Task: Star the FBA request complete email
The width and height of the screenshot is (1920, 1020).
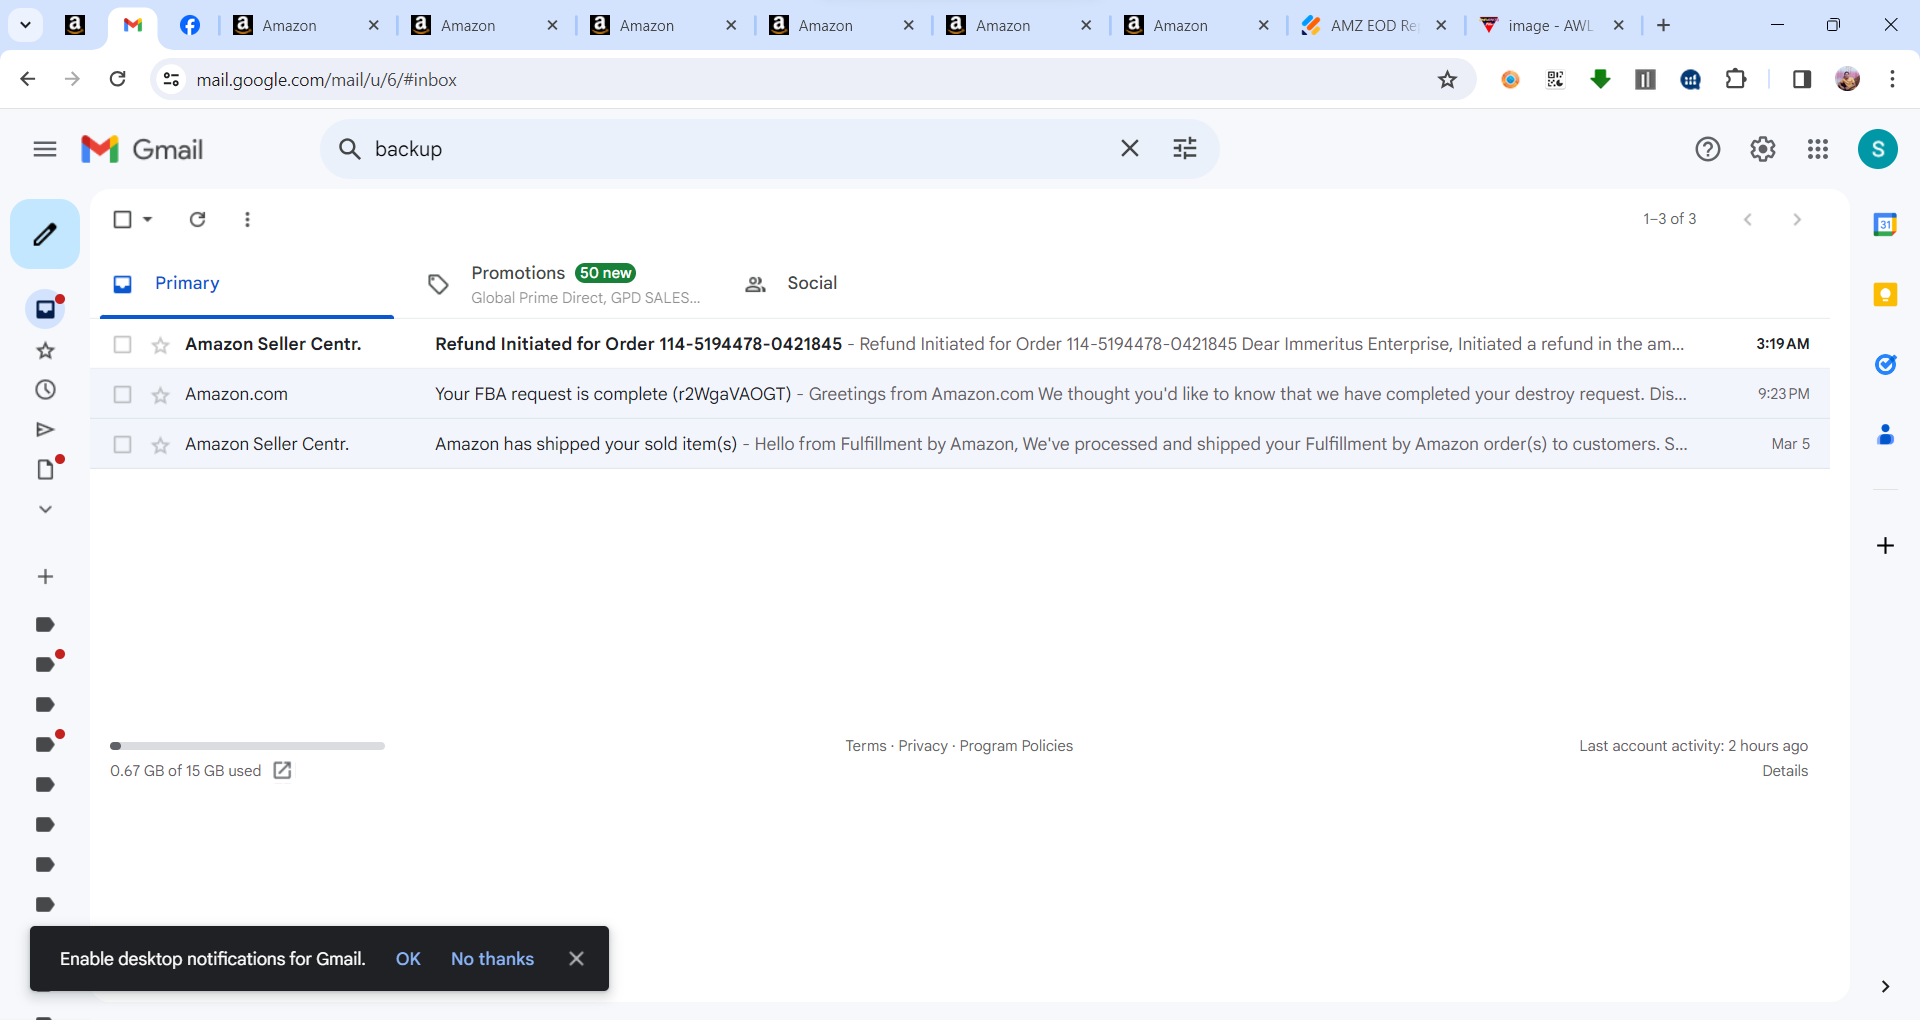Action: 160,395
